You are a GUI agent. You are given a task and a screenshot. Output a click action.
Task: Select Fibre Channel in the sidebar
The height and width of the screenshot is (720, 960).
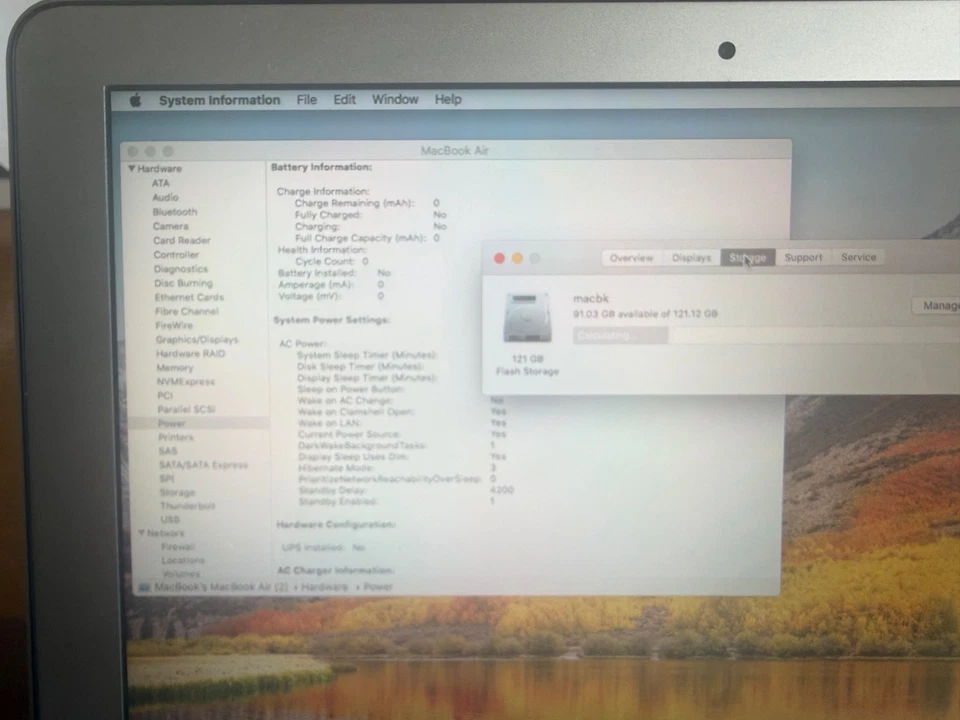coord(186,311)
